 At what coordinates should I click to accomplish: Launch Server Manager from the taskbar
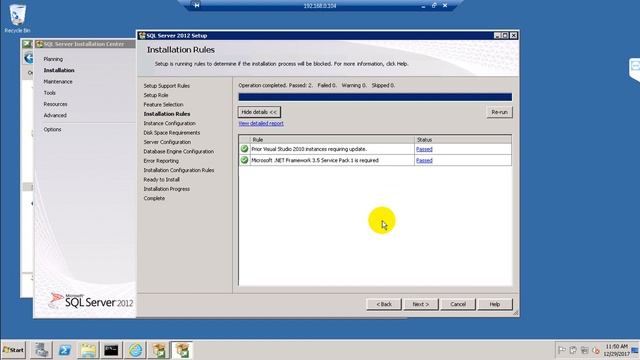41,350
